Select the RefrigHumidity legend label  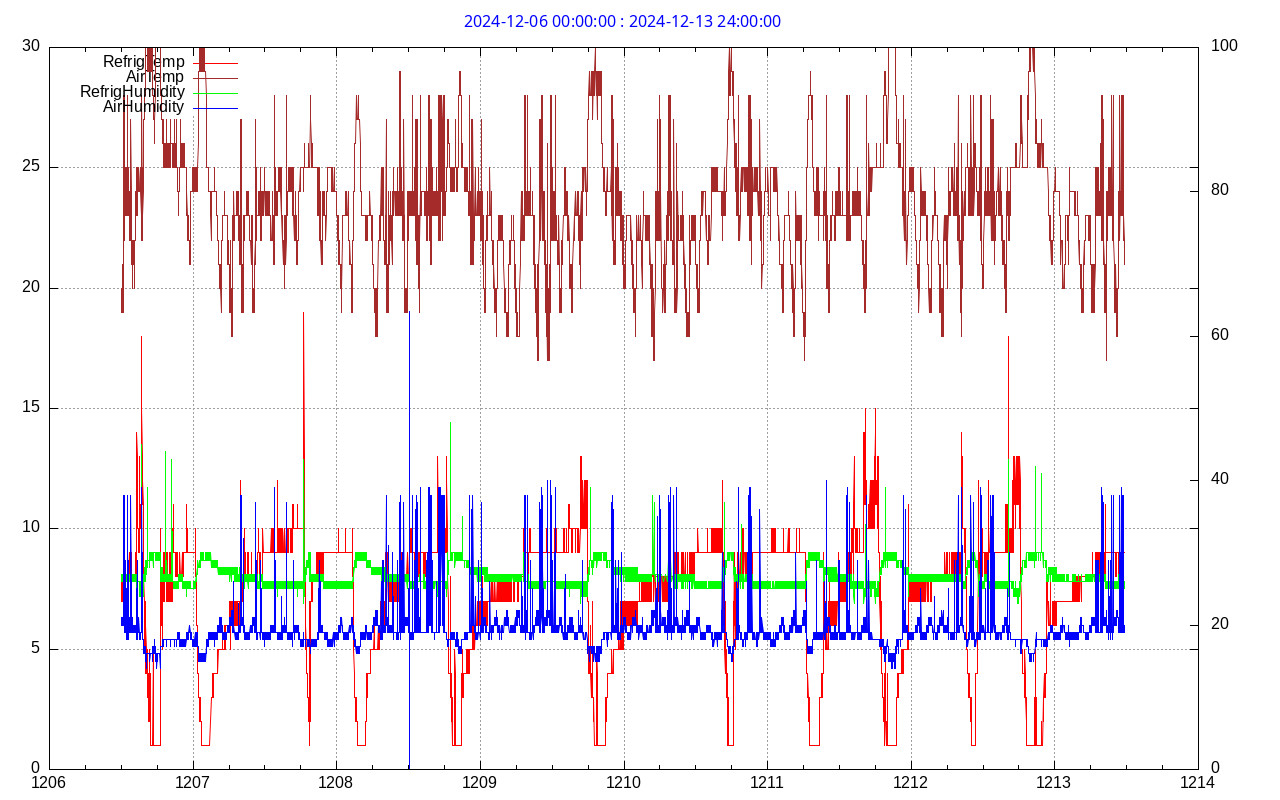coord(132,92)
